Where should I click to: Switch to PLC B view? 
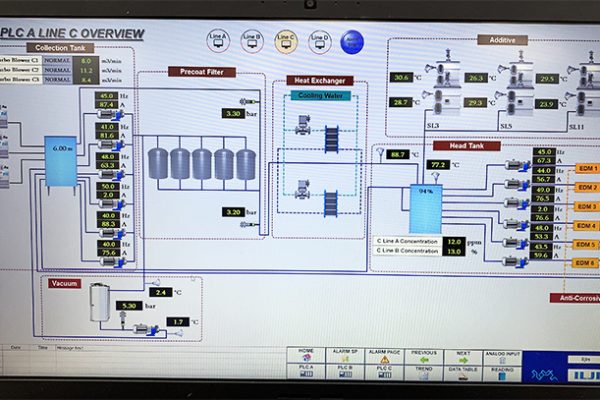click(x=345, y=372)
